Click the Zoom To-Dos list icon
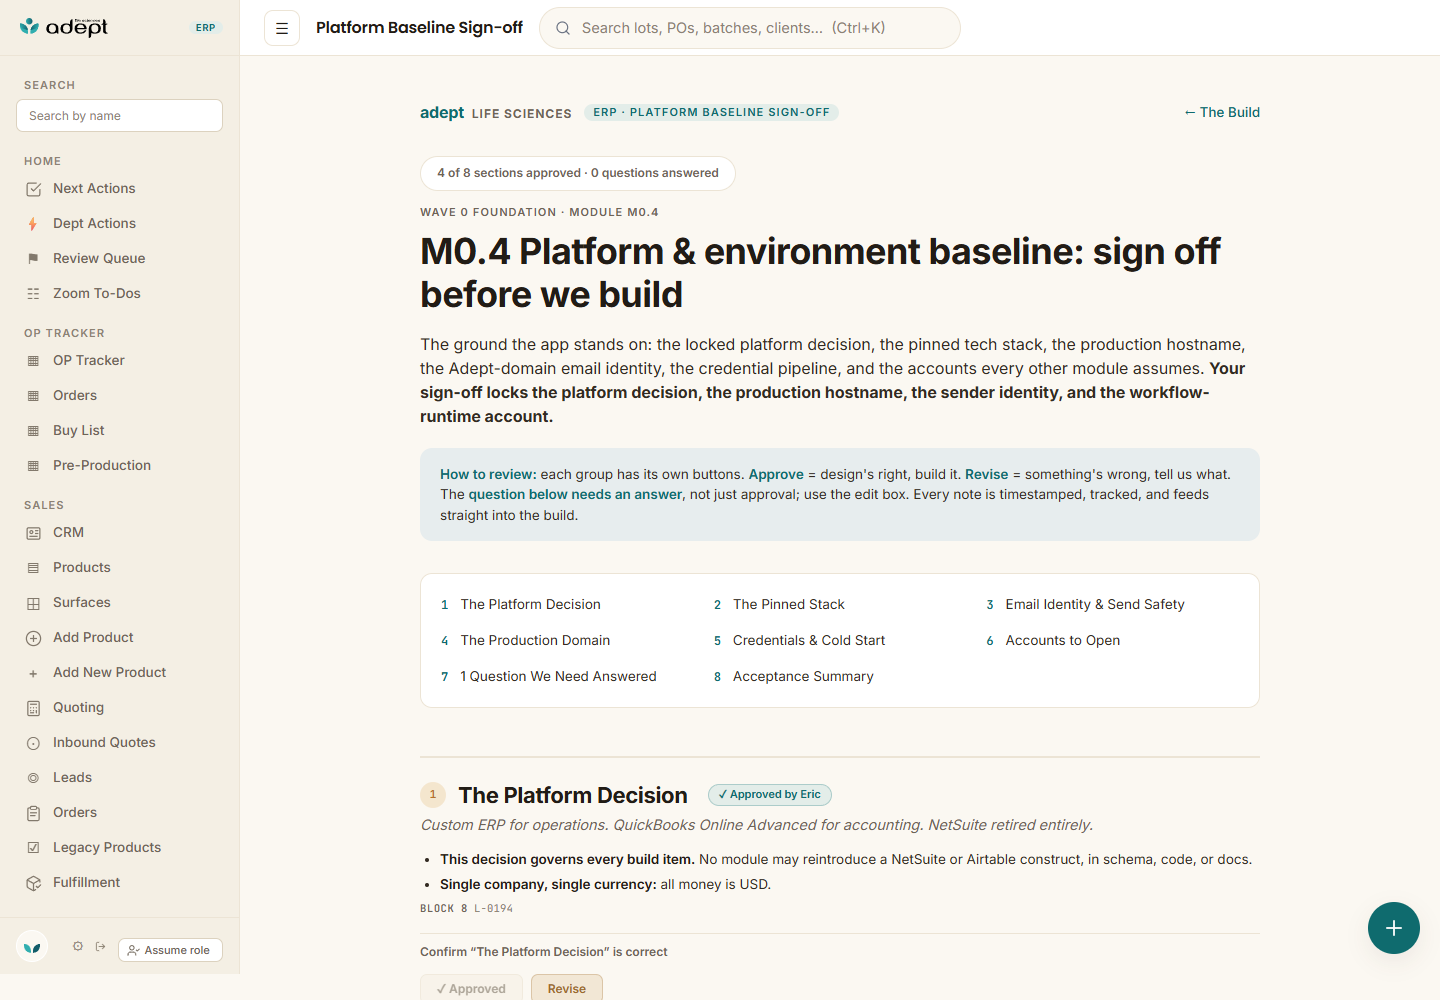Viewport: 1440px width, 1000px height. pyautogui.click(x=33, y=294)
